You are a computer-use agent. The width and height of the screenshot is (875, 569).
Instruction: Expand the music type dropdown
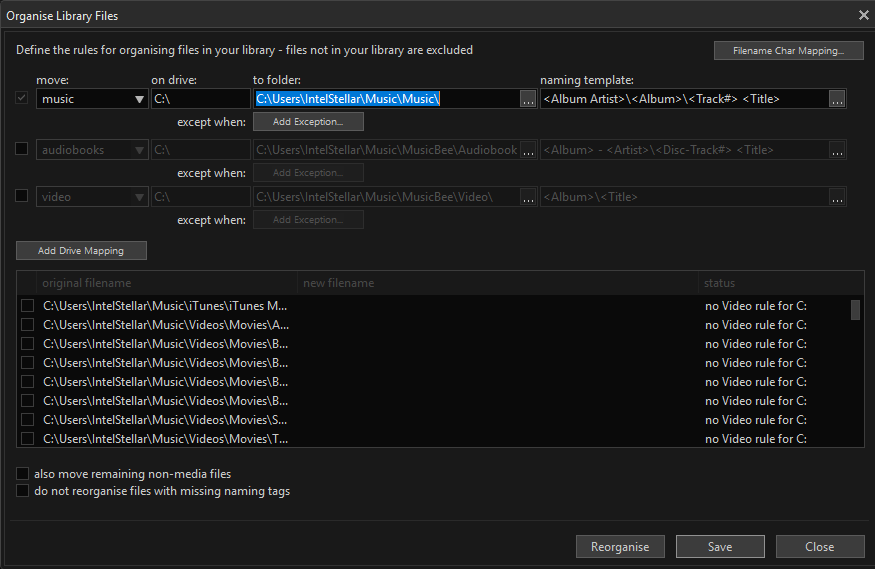[138, 99]
